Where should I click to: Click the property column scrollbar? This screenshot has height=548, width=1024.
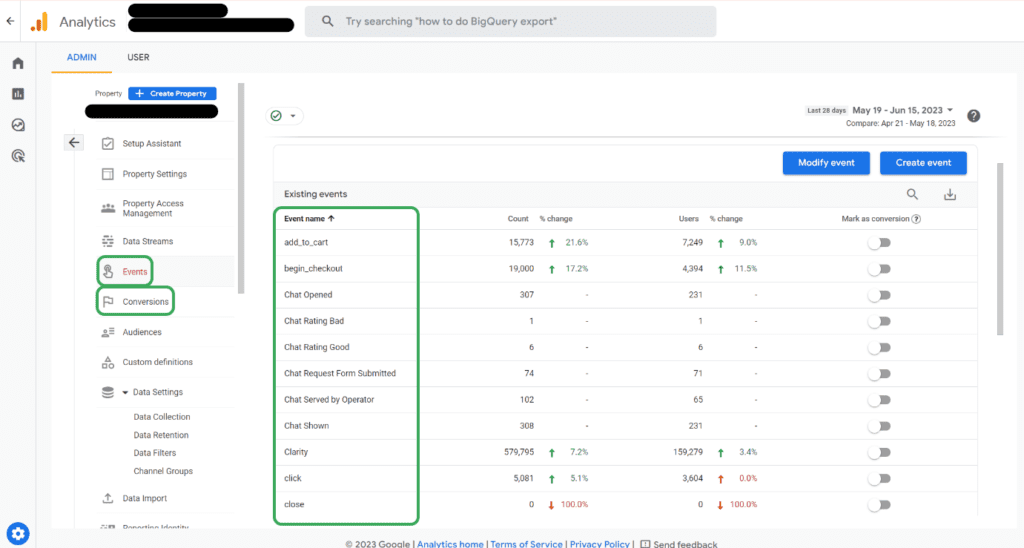pyautogui.click(x=241, y=188)
